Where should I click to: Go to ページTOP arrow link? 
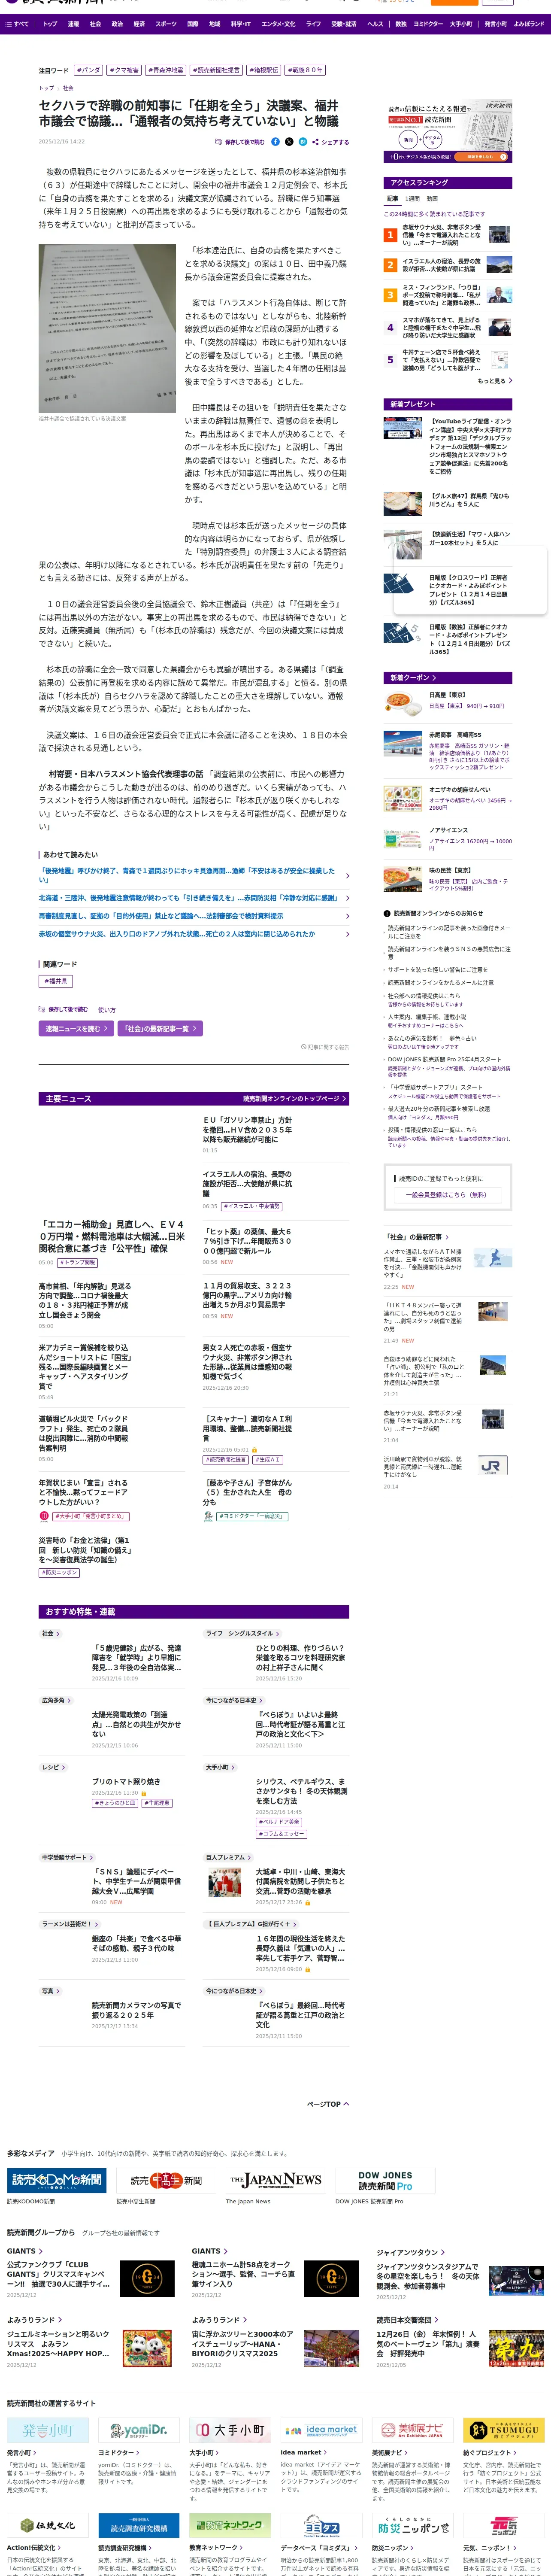coord(328,2104)
